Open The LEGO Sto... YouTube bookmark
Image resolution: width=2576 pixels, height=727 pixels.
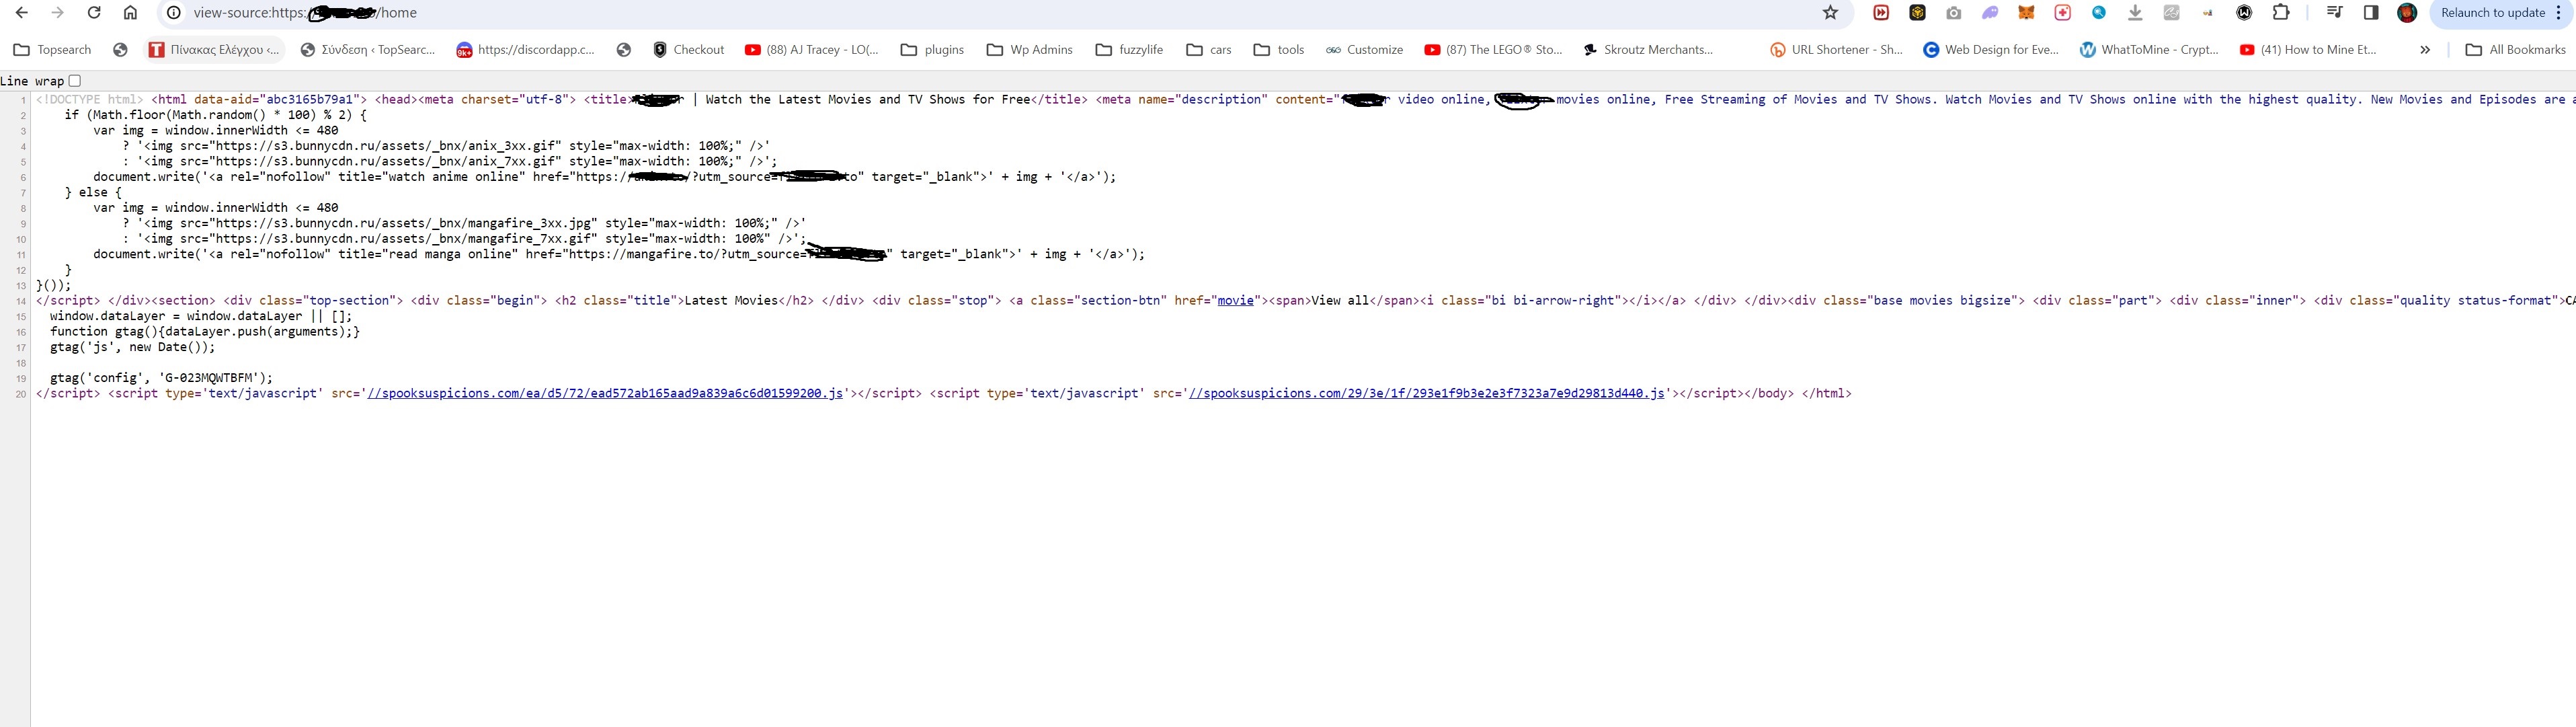click(1493, 50)
